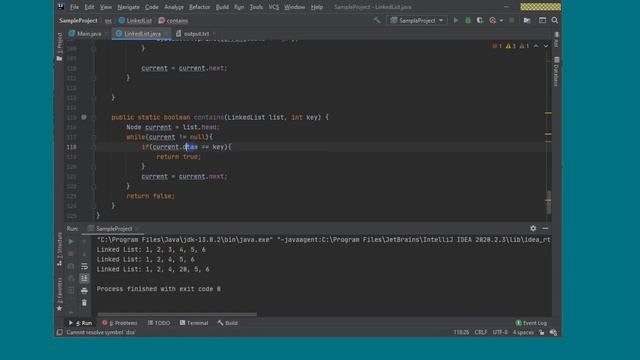Run with coverage icon in toolbar
The width and height of the screenshot is (640, 360).
click(x=480, y=20)
